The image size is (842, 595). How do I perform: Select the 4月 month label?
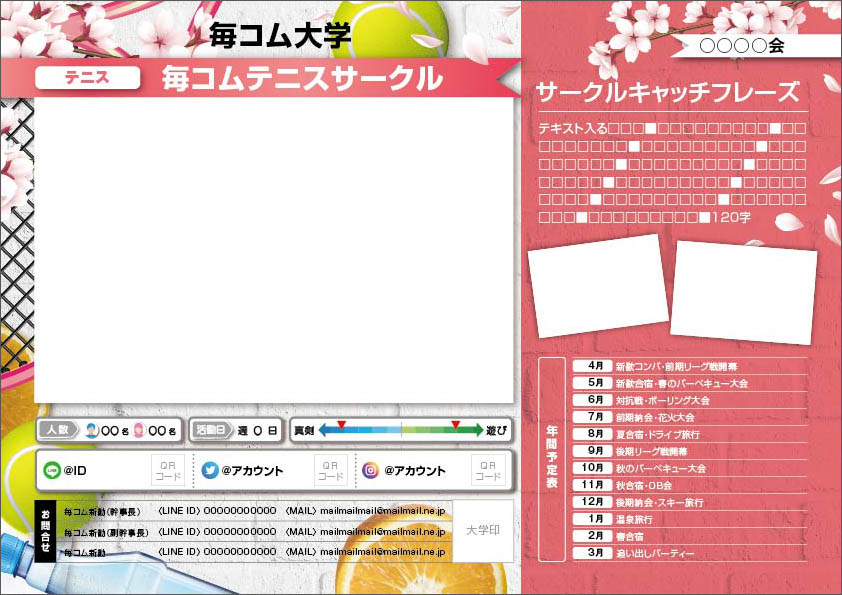593,366
